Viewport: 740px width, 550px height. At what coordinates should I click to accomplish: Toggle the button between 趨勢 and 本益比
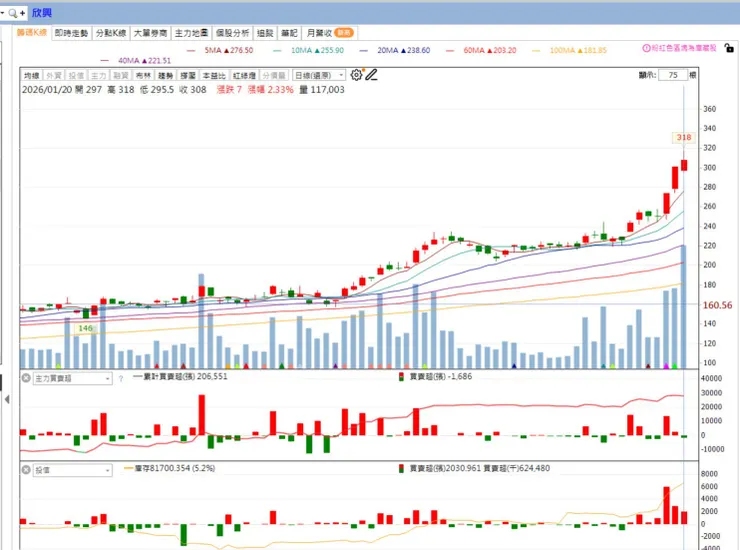[188, 76]
